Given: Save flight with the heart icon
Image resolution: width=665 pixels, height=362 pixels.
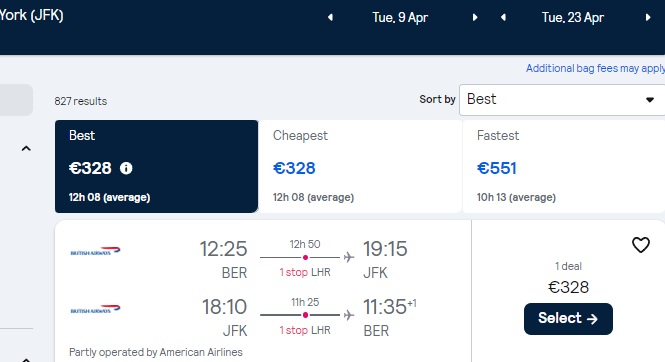Looking at the screenshot, I should click(640, 245).
